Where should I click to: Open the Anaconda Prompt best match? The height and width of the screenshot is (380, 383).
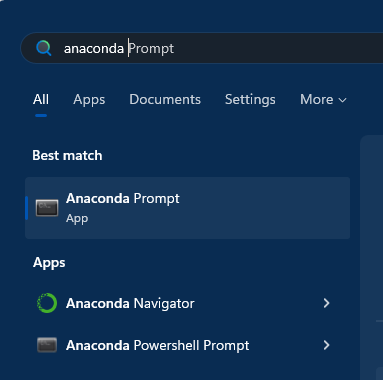pyautogui.click(x=188, y=208)
